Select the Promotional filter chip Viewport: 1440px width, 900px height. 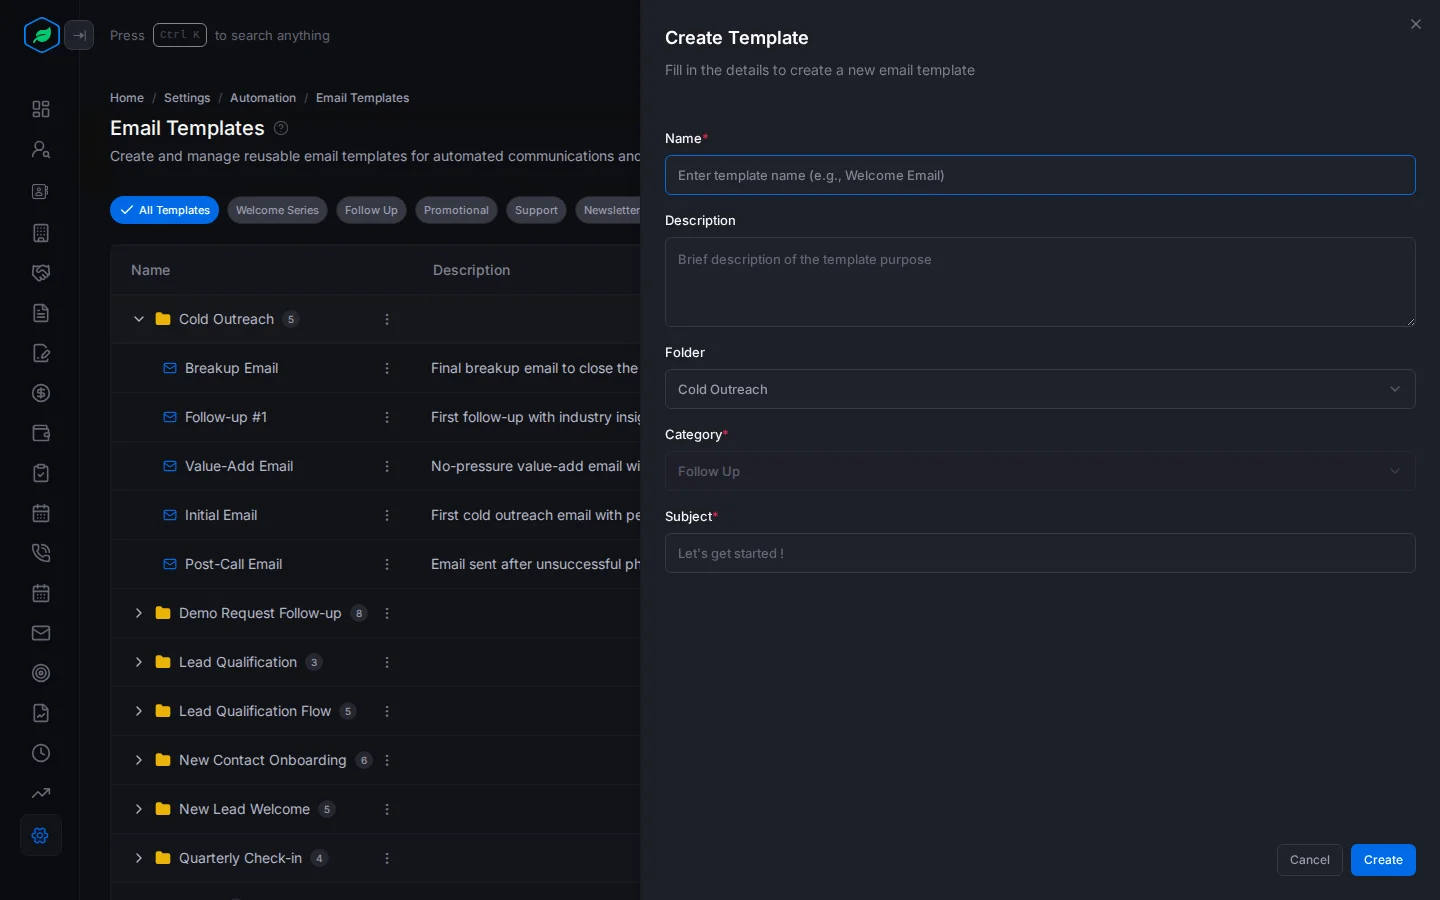pyautogui.click(x=456, y=210)
